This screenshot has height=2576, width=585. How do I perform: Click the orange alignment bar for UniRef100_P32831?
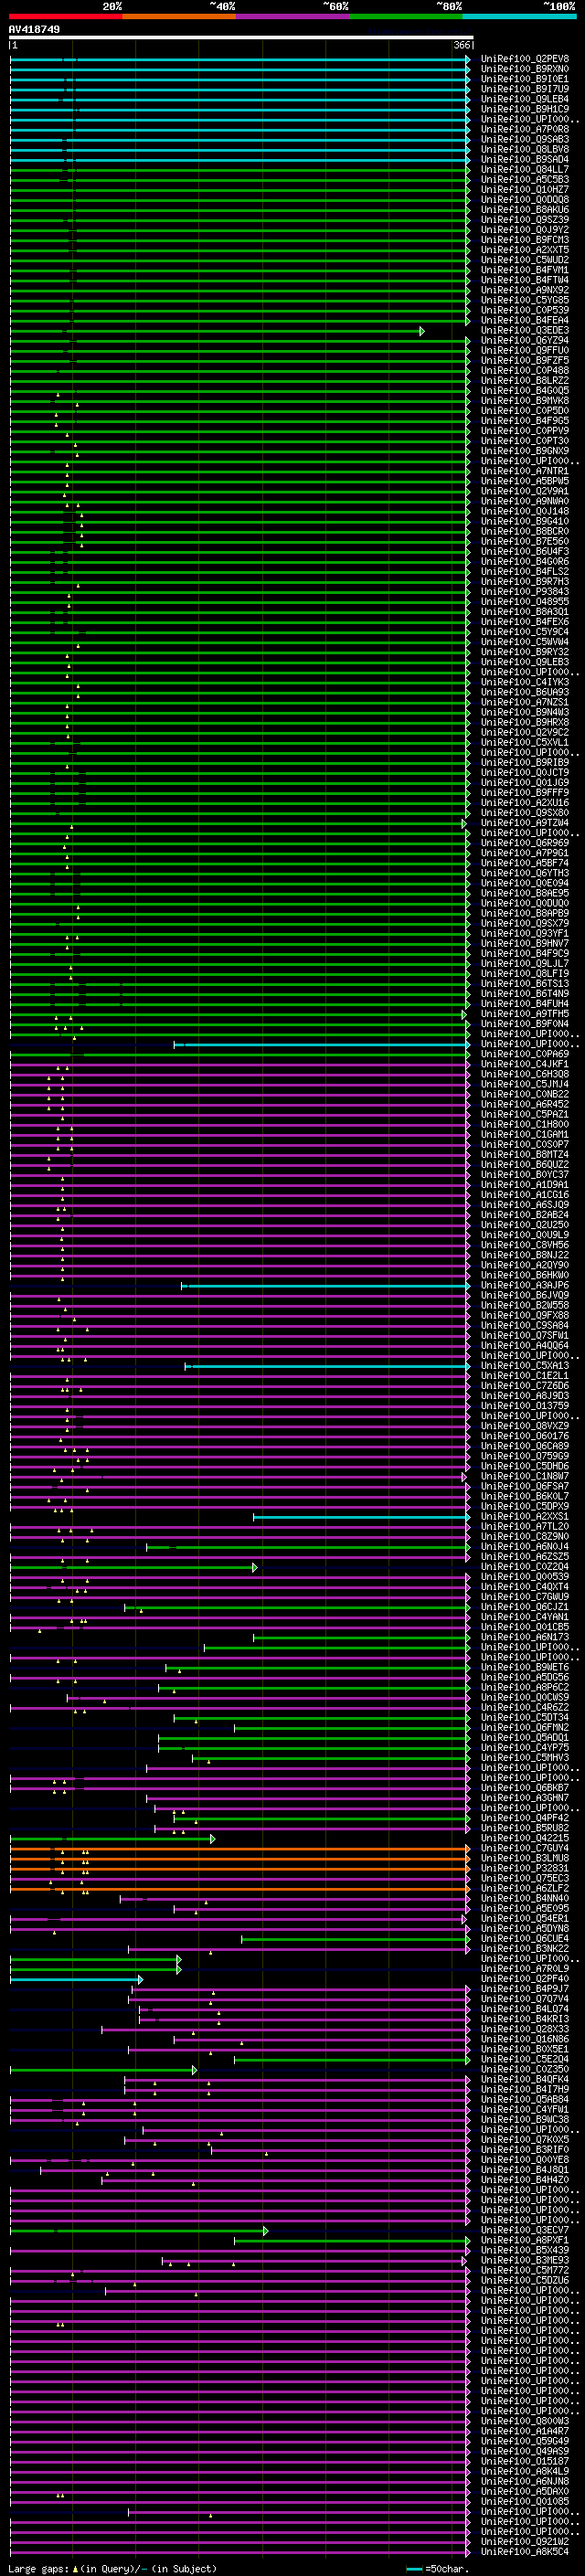click(240, 1869)
